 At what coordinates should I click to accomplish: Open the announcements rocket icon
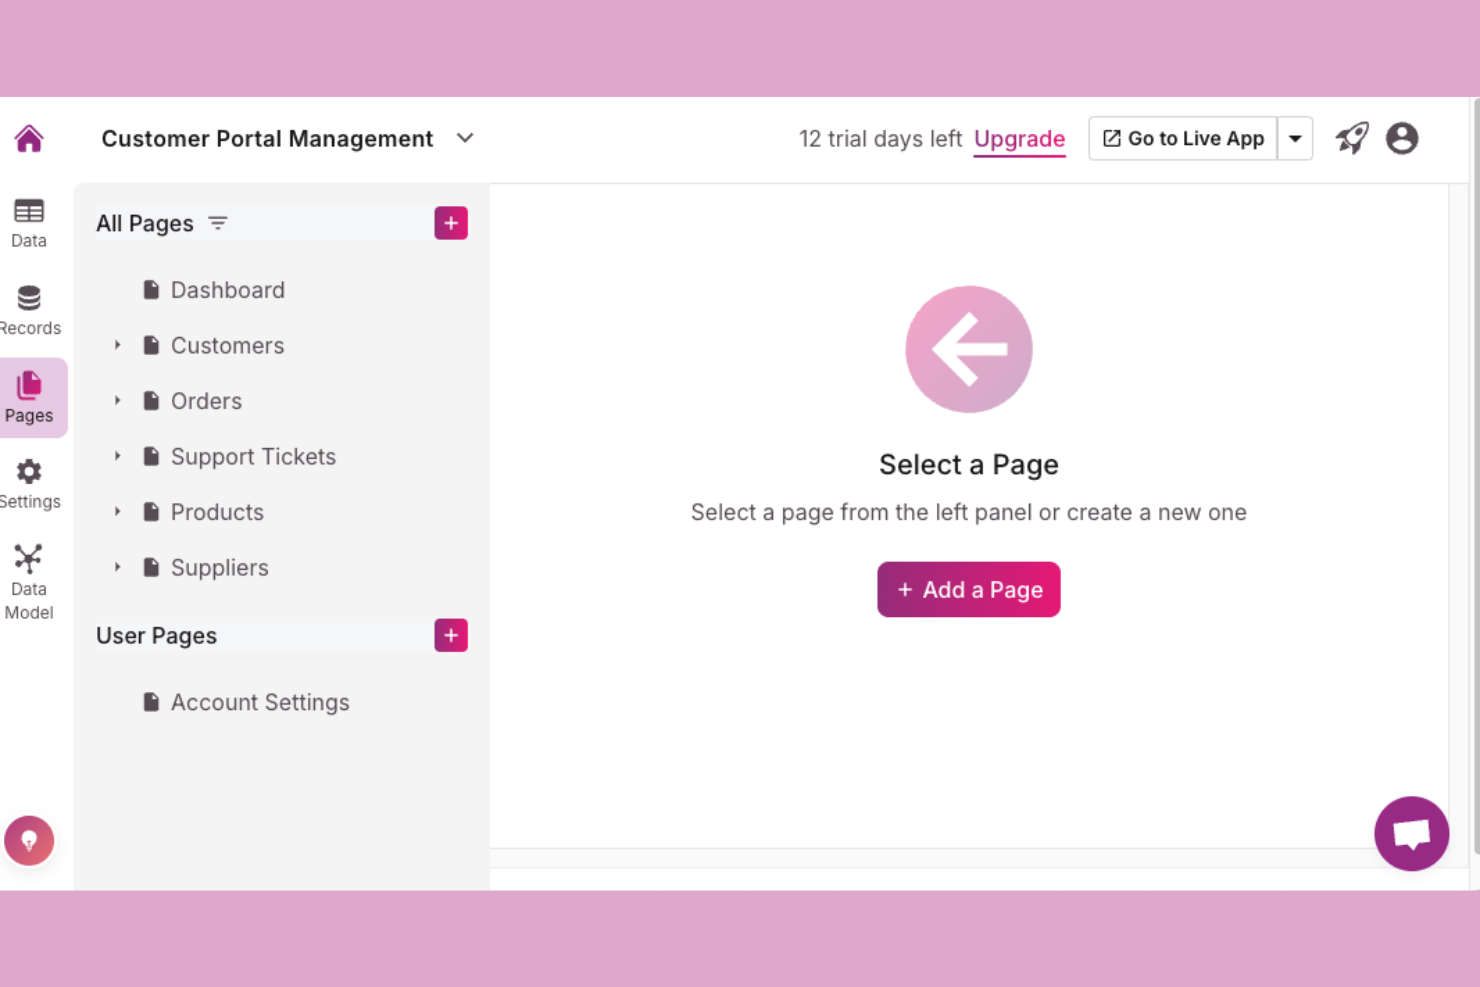tap(1352, 138)
